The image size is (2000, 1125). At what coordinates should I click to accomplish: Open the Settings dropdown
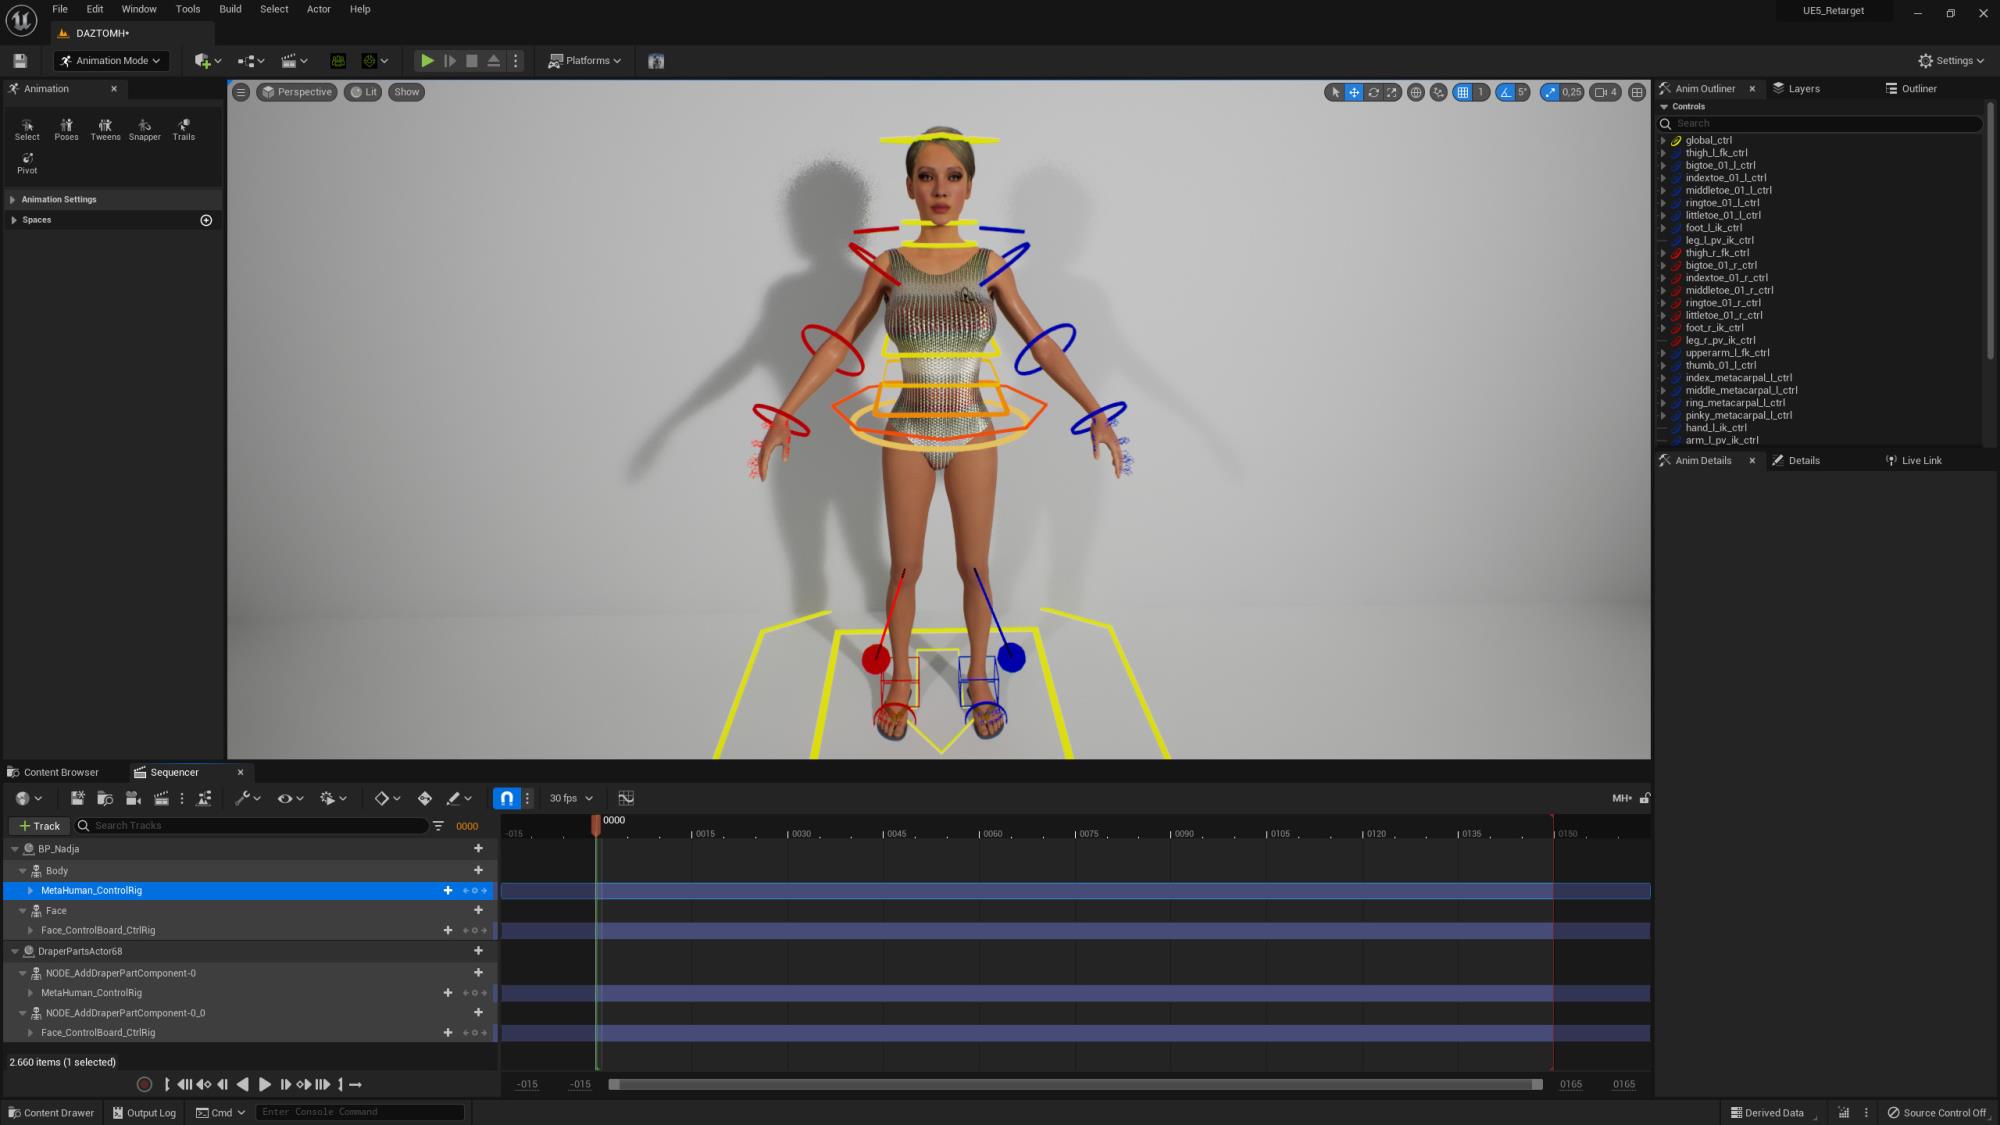click(1951, 61)
